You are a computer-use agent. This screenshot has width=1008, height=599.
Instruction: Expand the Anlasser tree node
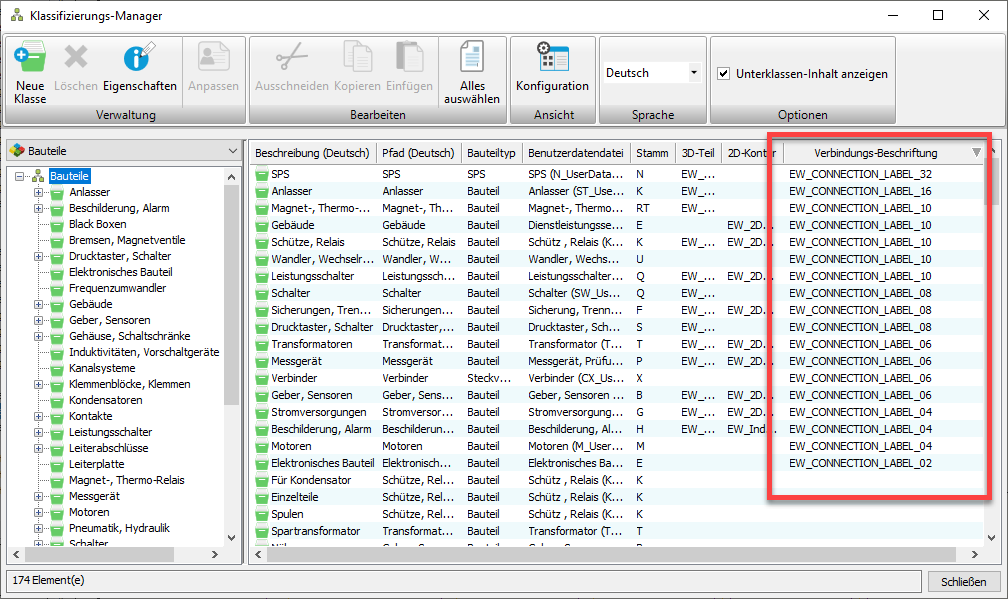click(40, 192)
